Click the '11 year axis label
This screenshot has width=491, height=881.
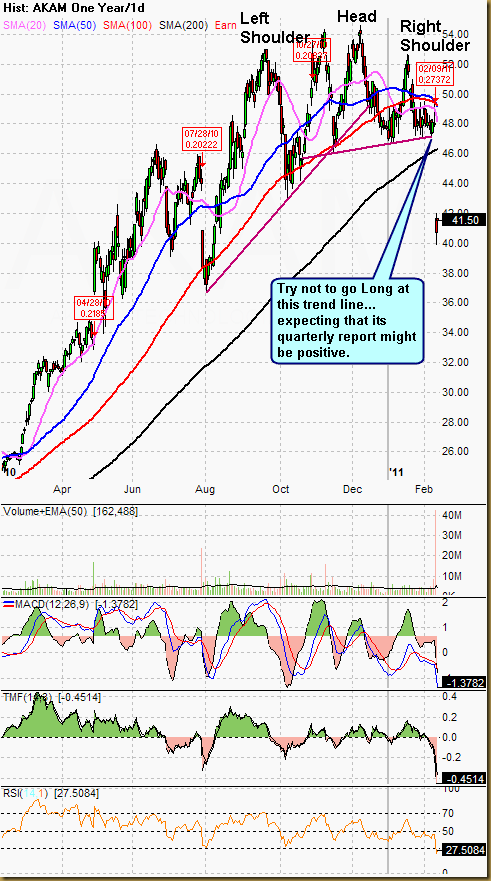(x=397, y=472)
